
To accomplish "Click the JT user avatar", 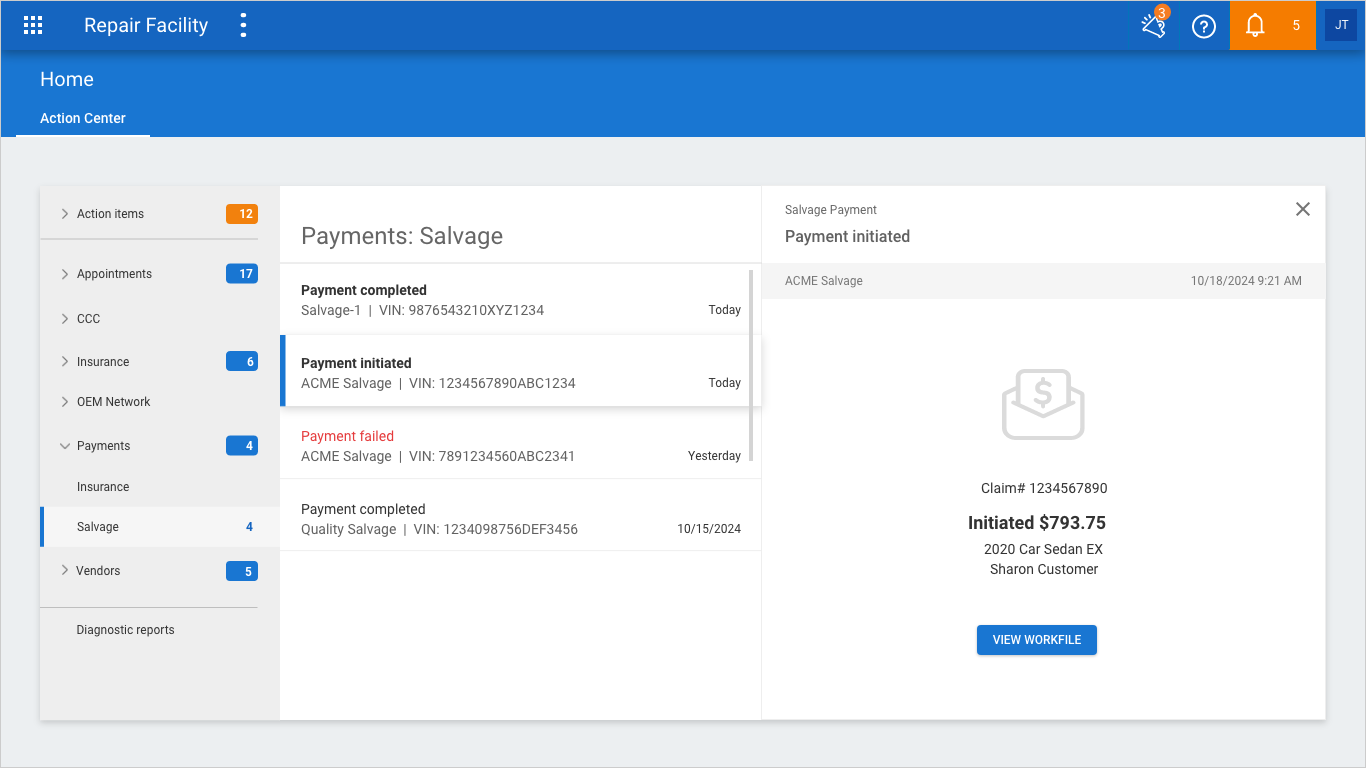I will pos(1341,26).
